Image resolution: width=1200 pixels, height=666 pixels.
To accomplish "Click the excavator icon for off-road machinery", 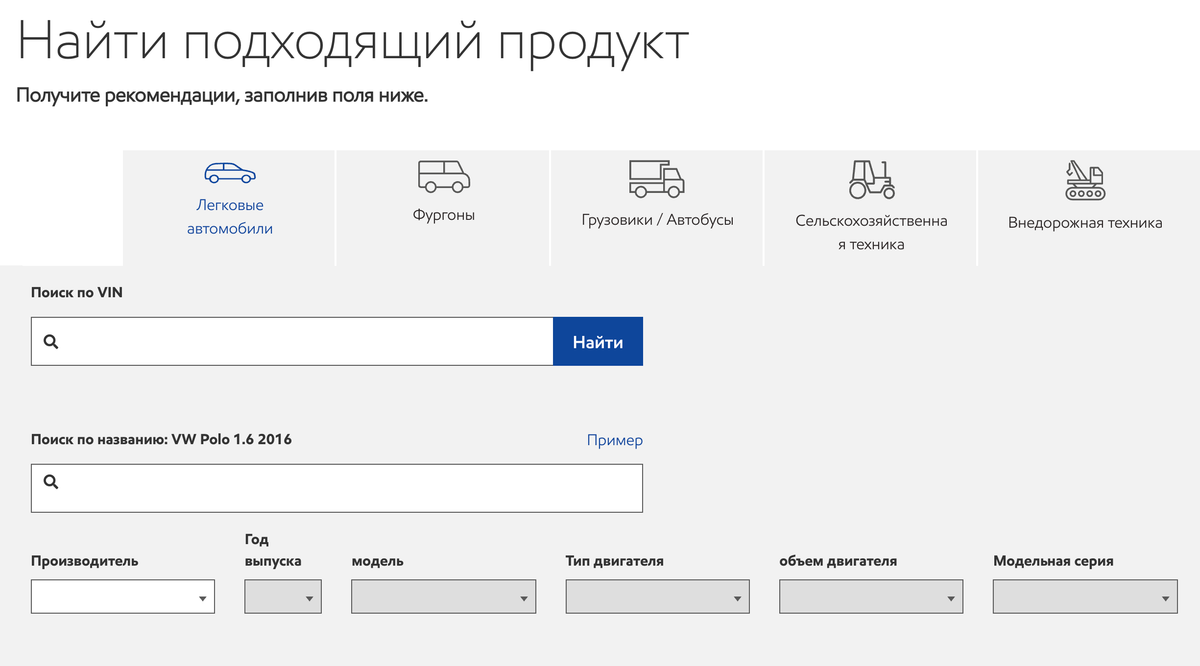I will coord(1085,179).
